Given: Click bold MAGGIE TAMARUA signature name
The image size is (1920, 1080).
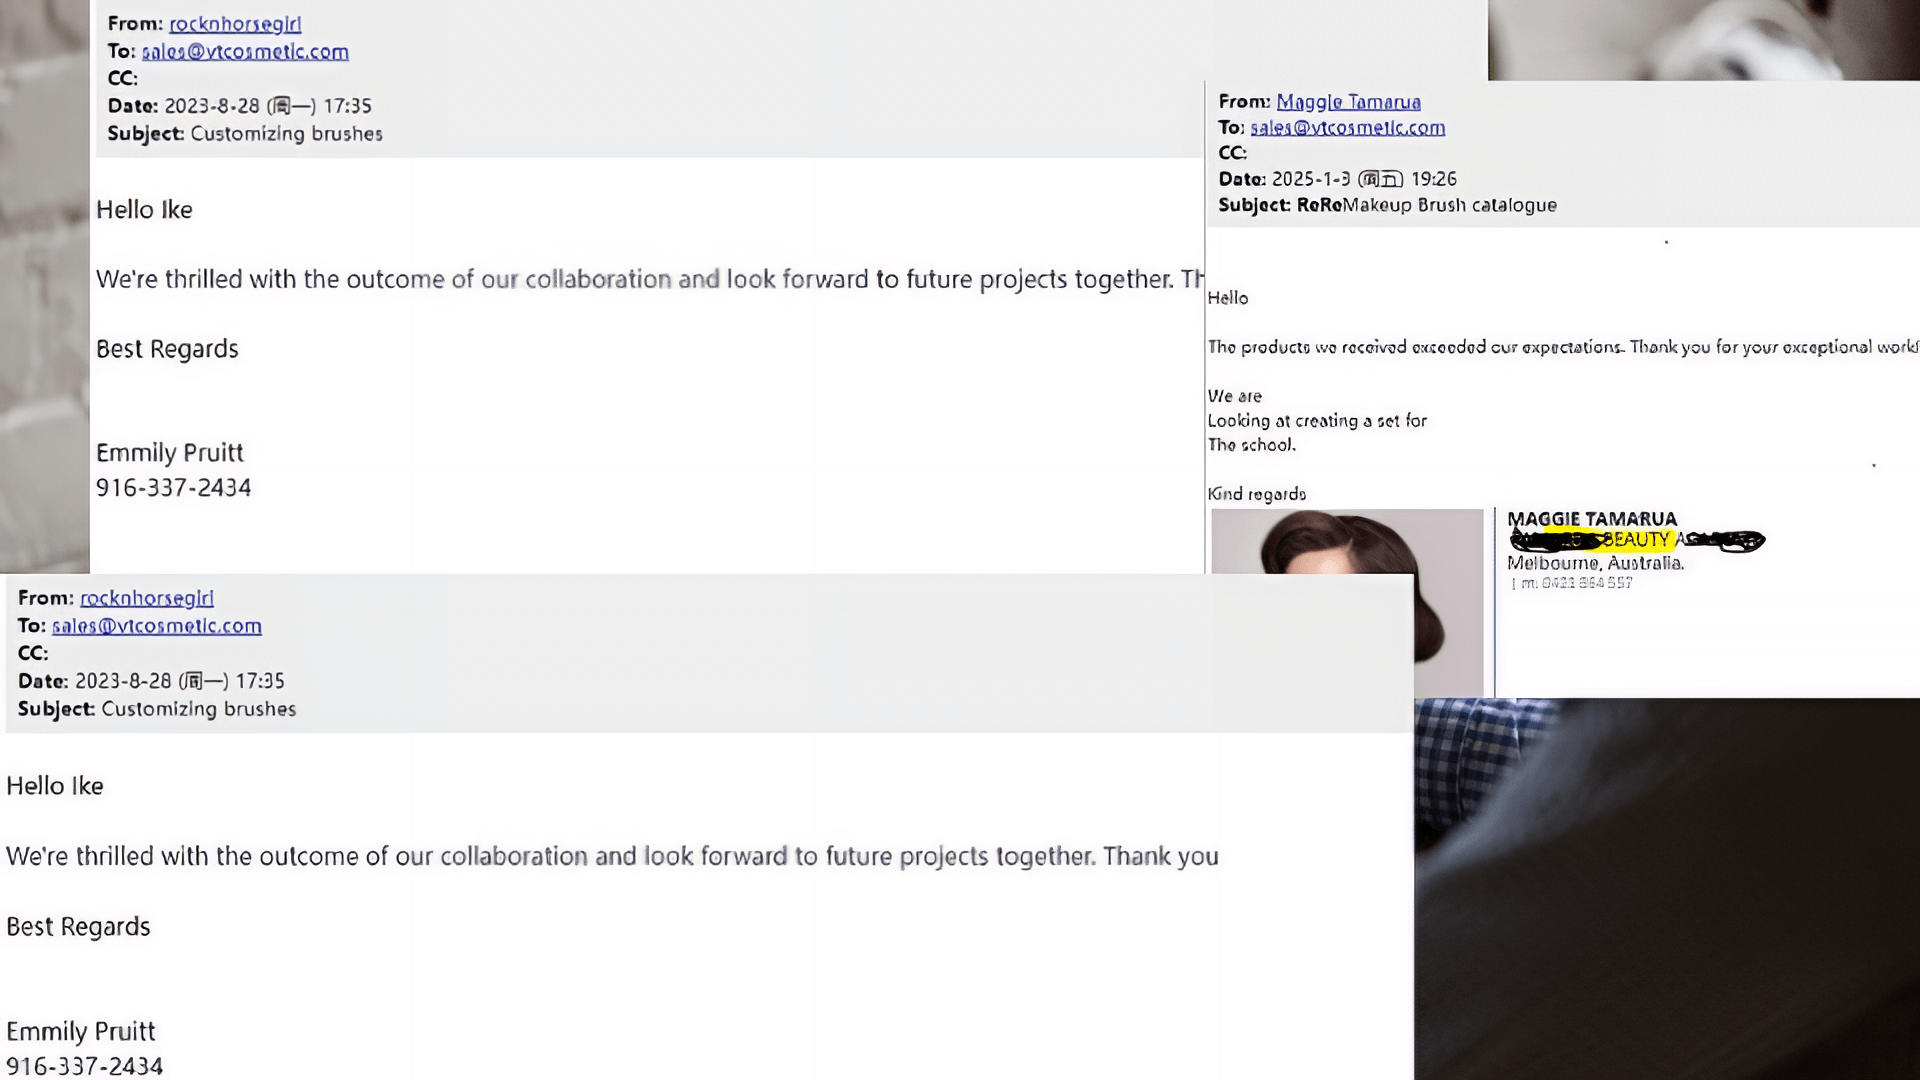Looking at the screenshot, I should 1592,519.
